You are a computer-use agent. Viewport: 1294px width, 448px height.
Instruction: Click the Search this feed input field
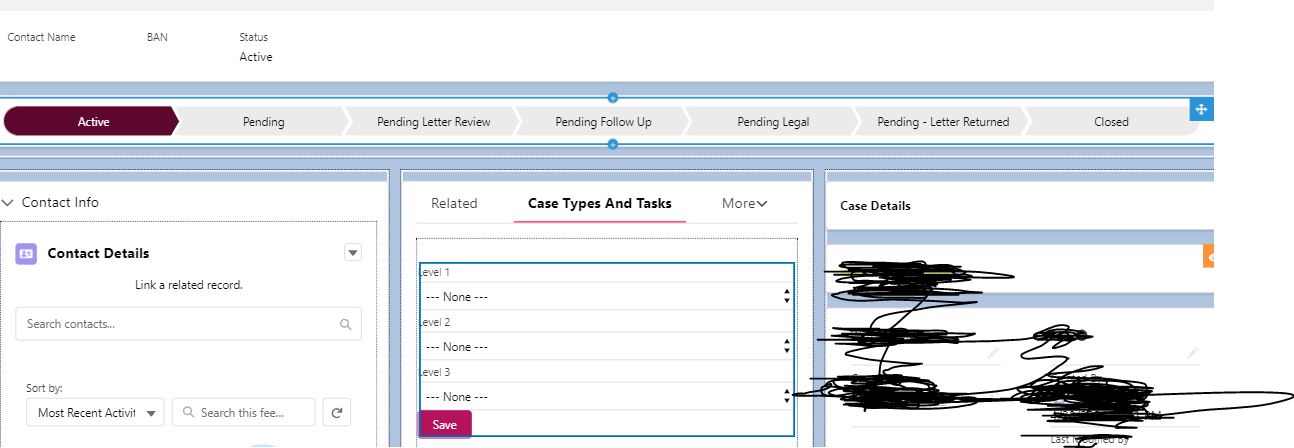243,412
